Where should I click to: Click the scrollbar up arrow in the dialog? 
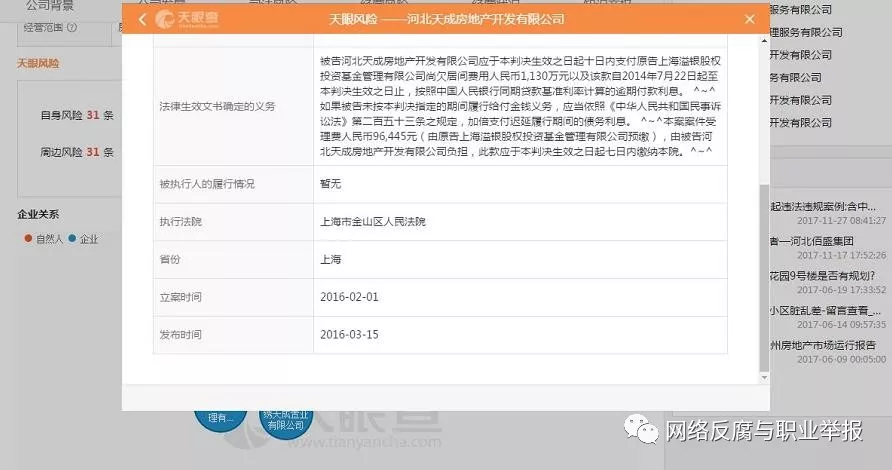tap(764, 40)
